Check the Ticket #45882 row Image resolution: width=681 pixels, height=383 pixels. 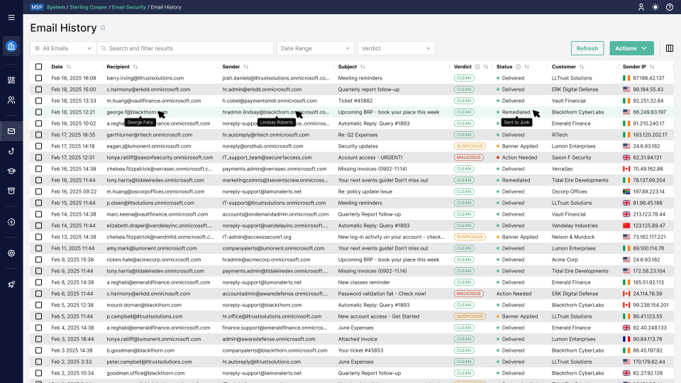click(x=39, y=101)
